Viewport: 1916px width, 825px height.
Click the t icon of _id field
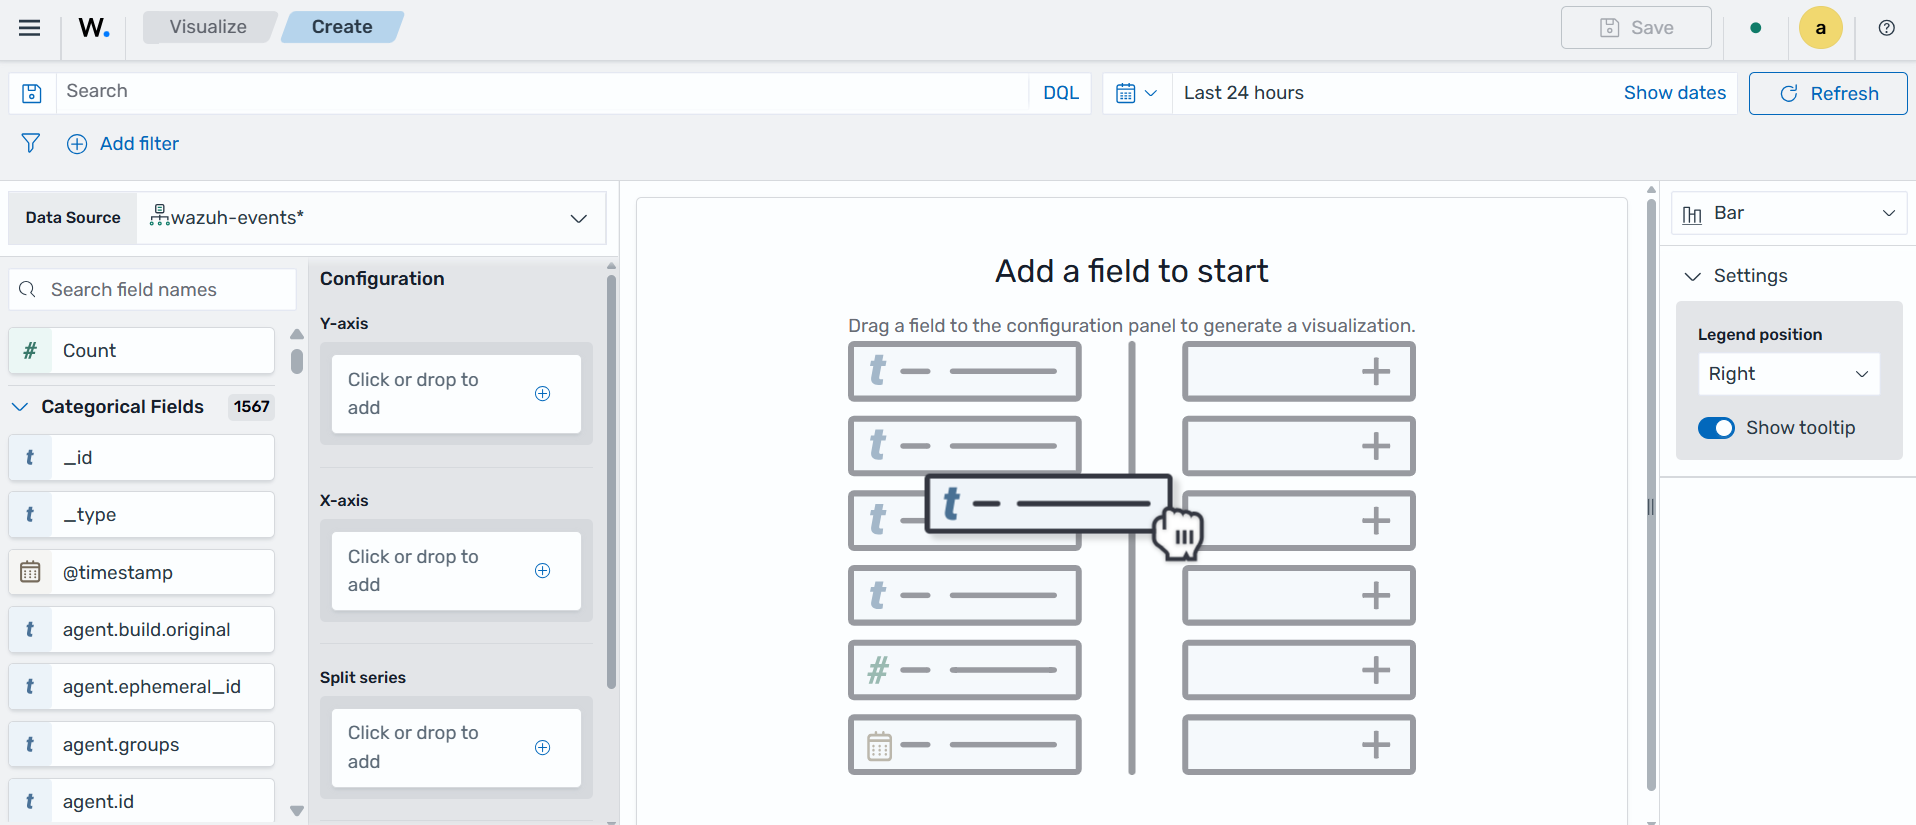[x=30, y=458]
